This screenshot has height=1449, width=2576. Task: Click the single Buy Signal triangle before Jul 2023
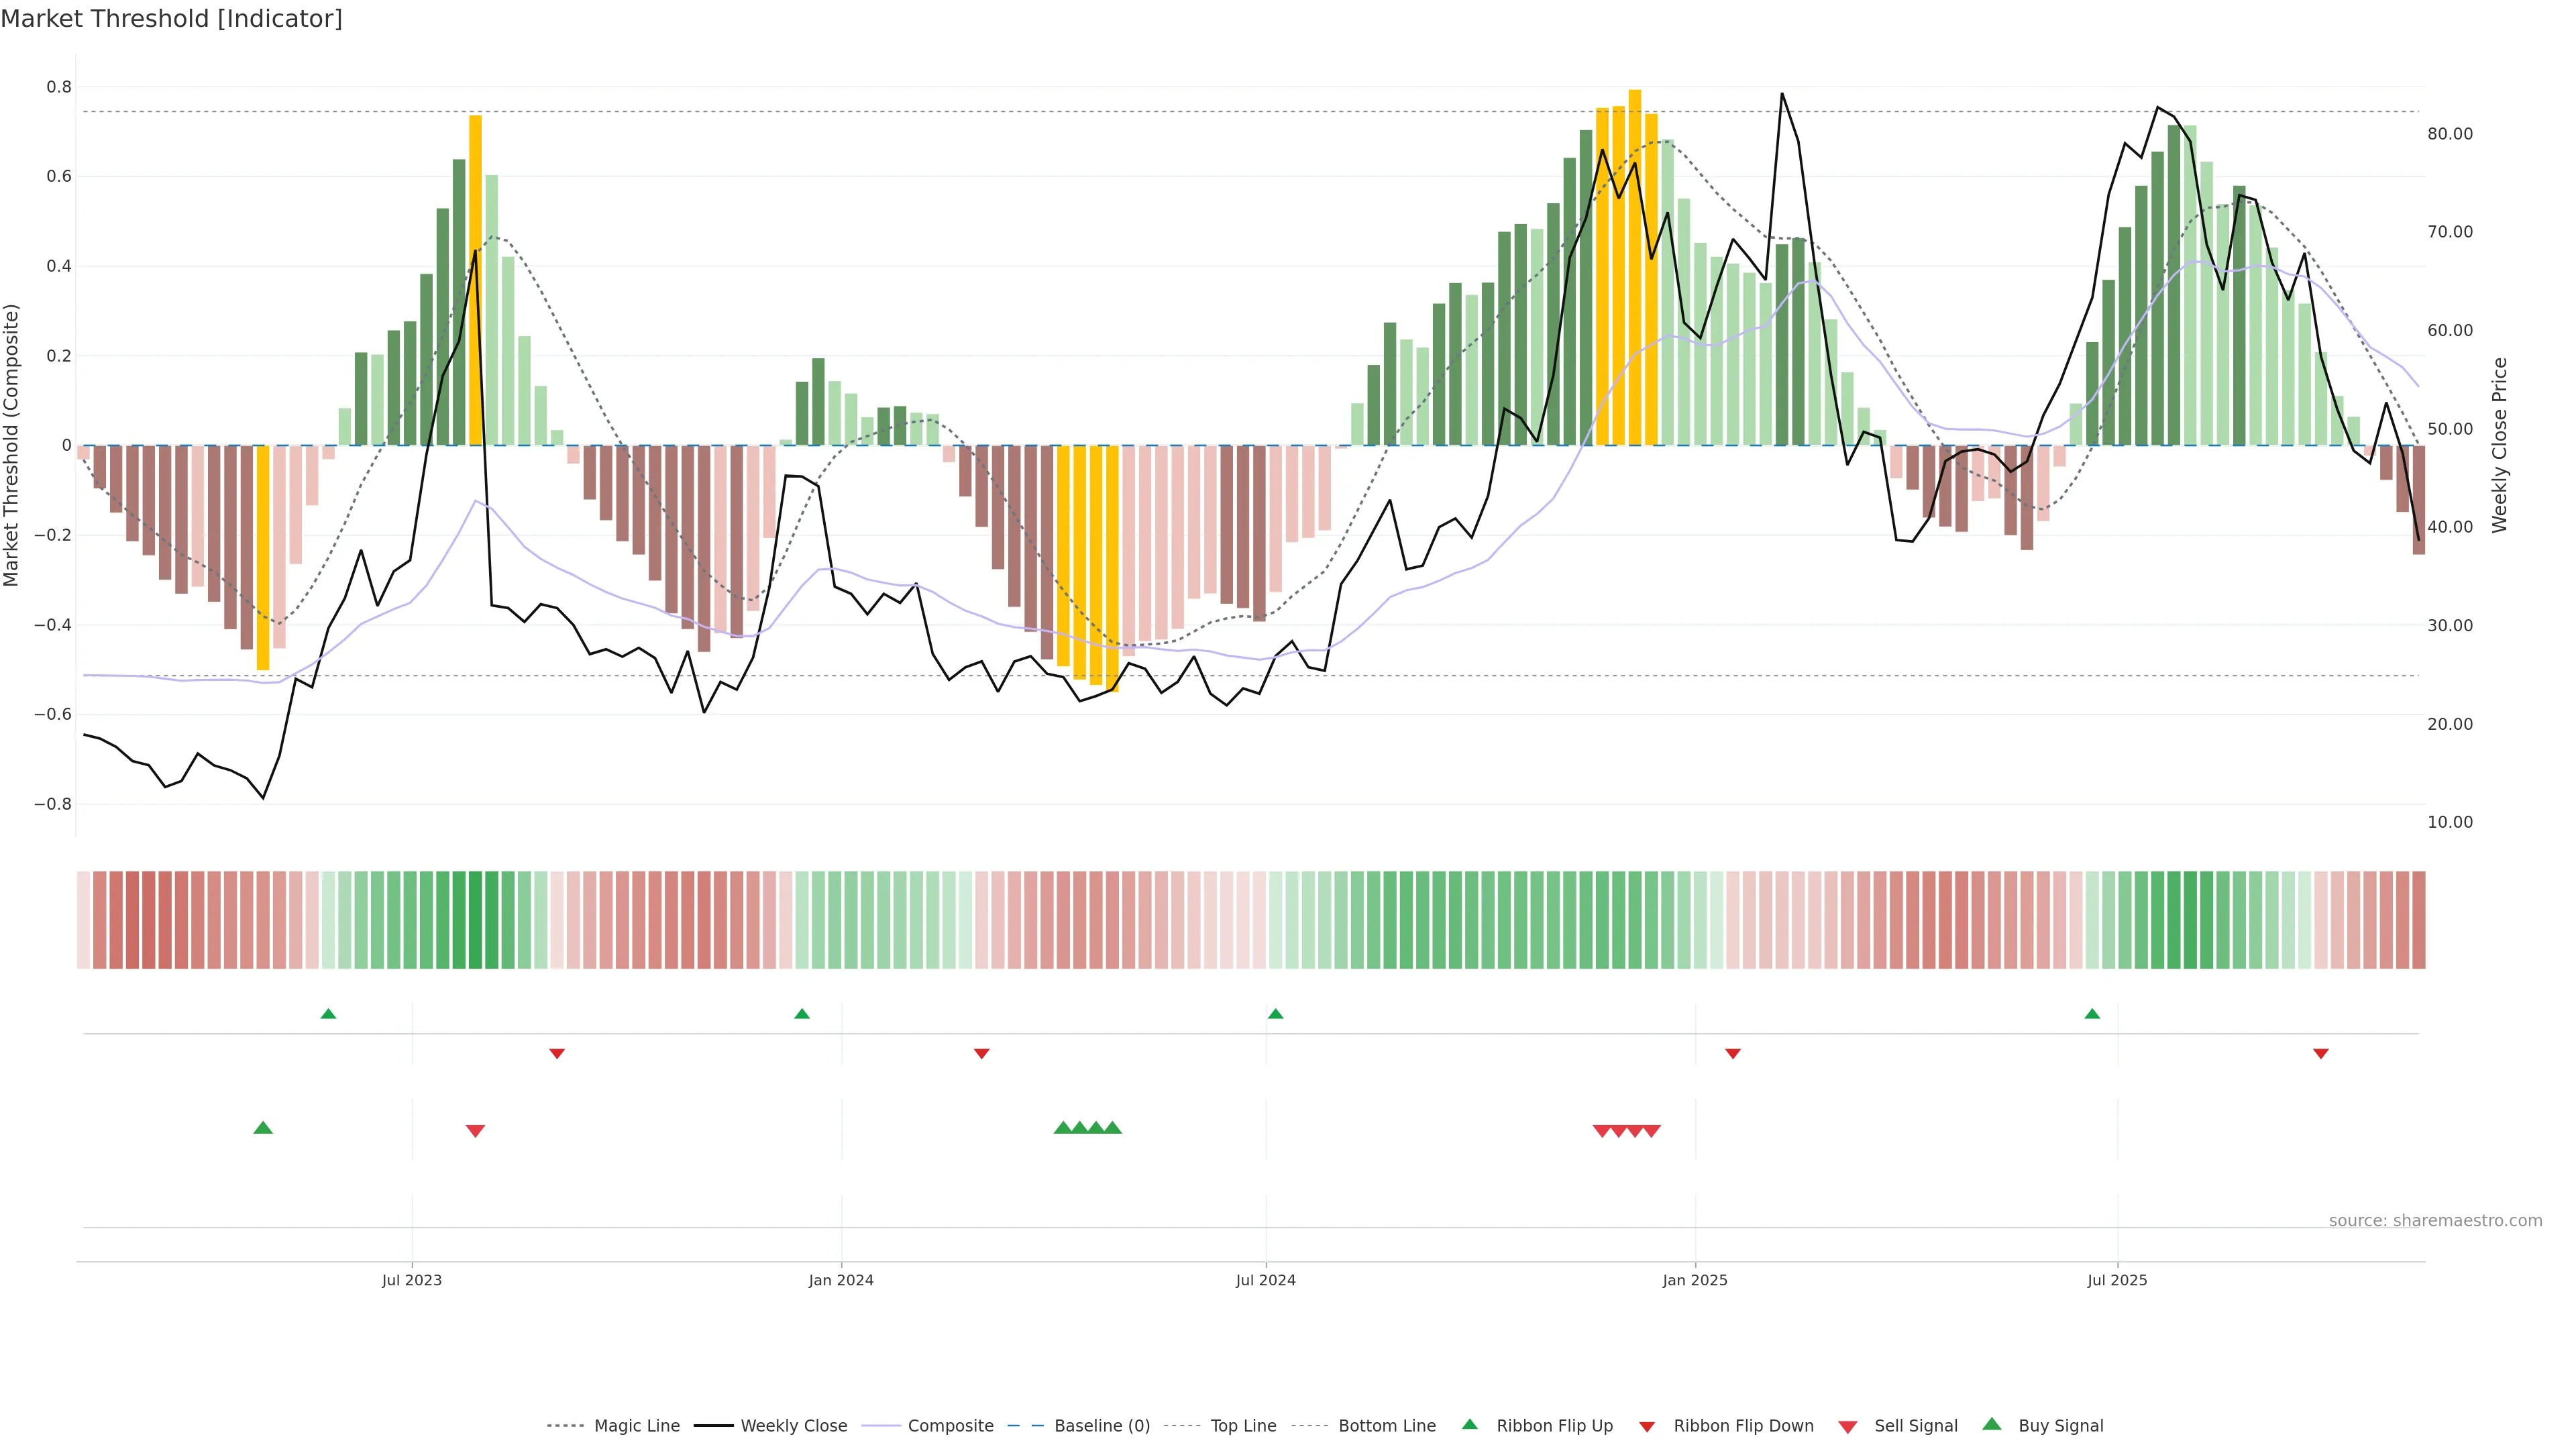coord(263,1128)
